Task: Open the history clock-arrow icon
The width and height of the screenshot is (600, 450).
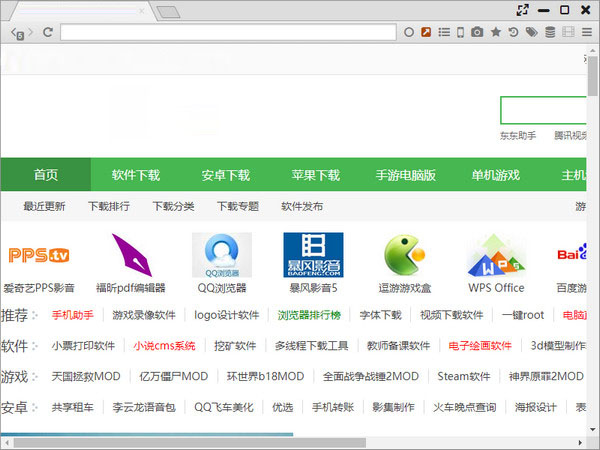Action: [513, 32]
